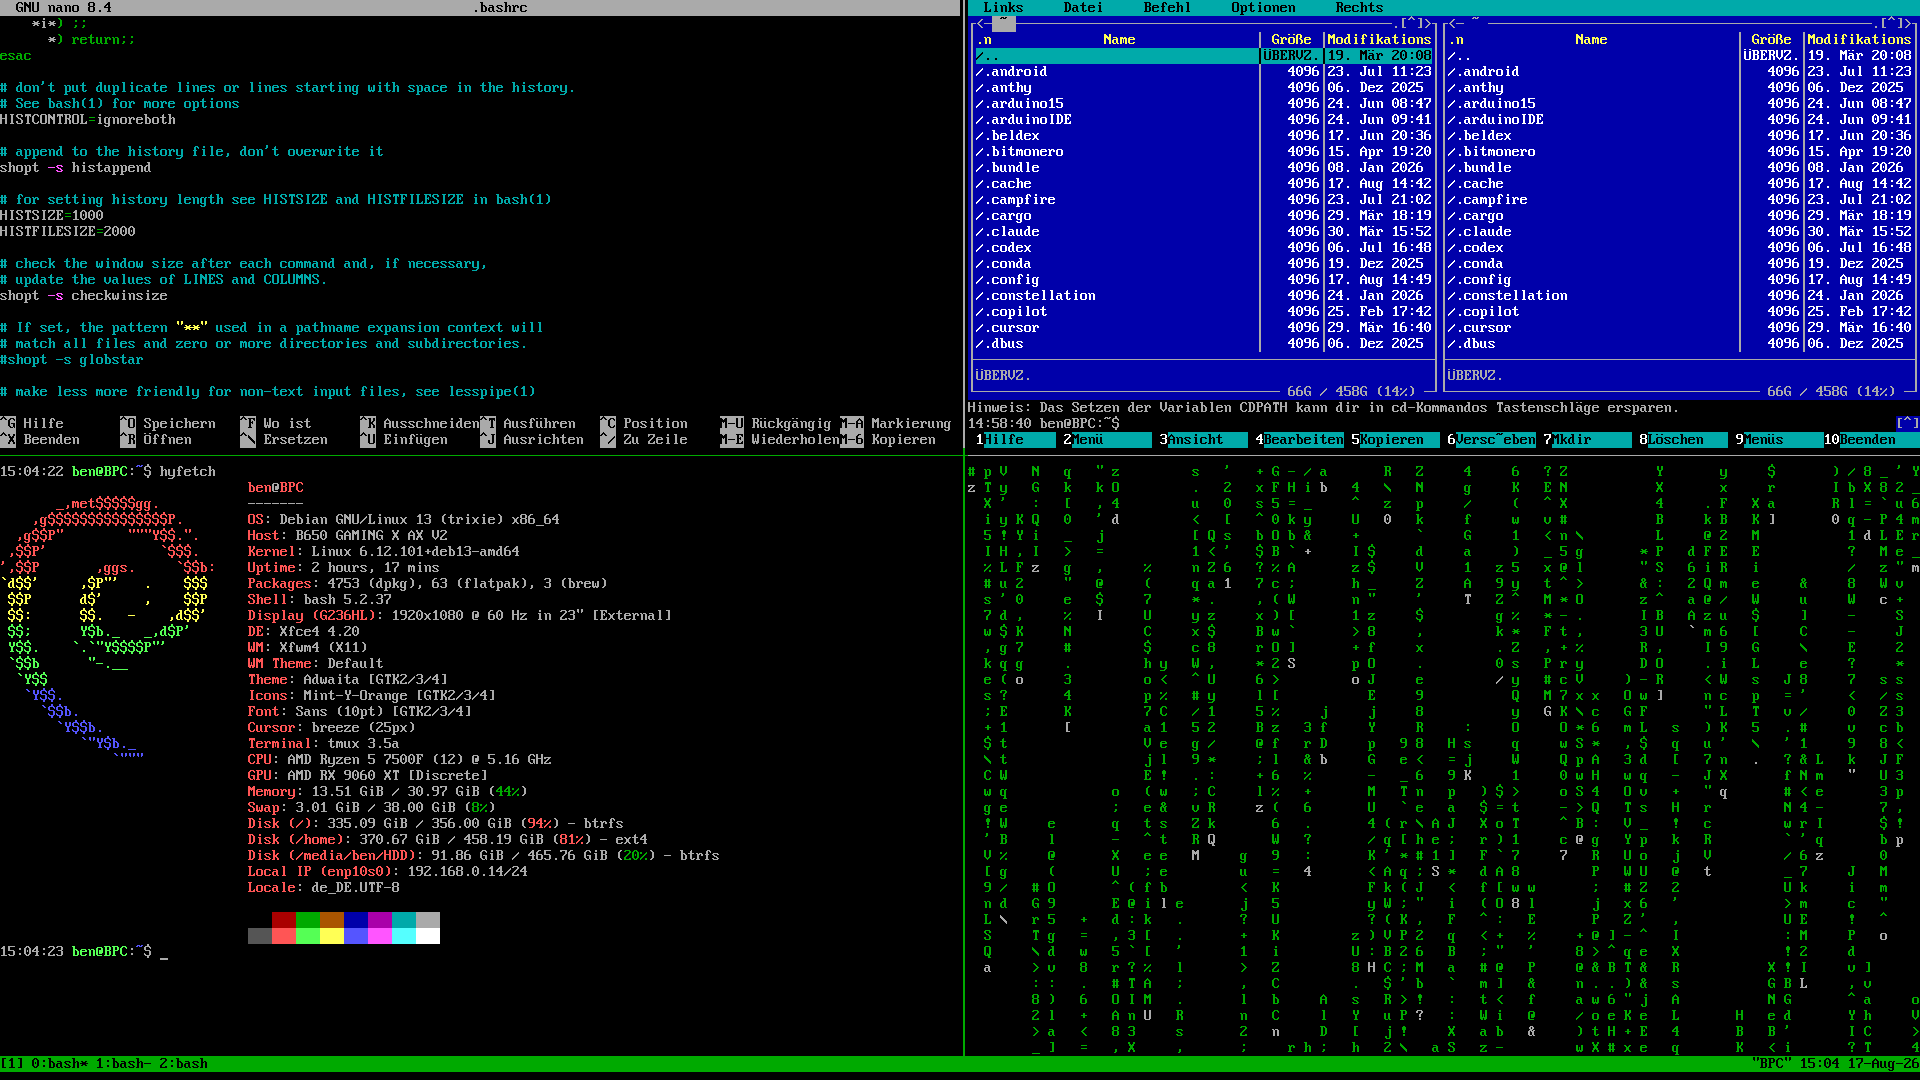Screen dimensions: 1920x1080
Task: Click nano's Wo ist search shortcut
Action: click(x=276, y=424)
